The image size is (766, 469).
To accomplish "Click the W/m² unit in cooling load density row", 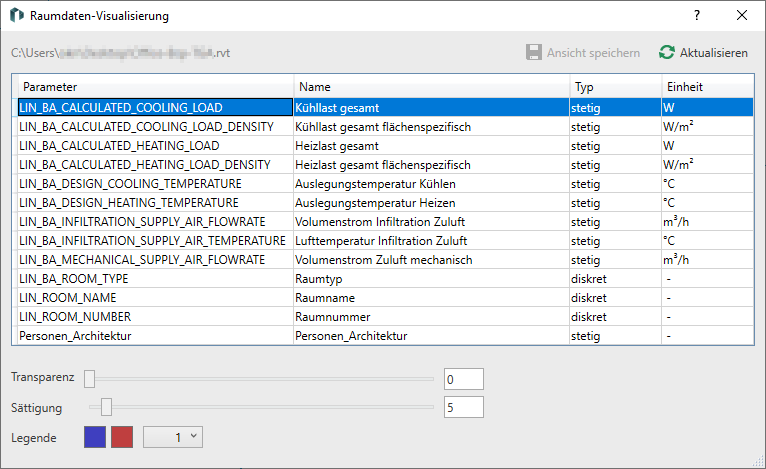I will coord(707,127).
